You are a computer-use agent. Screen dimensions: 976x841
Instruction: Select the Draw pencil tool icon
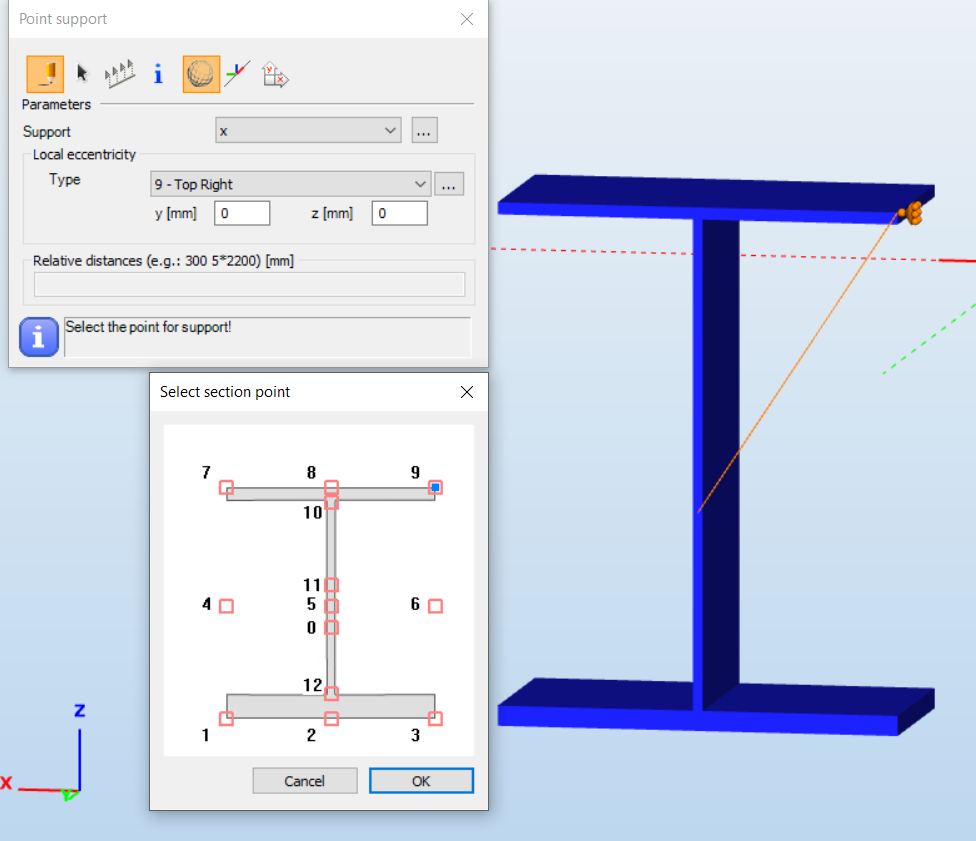pos(45,74)
